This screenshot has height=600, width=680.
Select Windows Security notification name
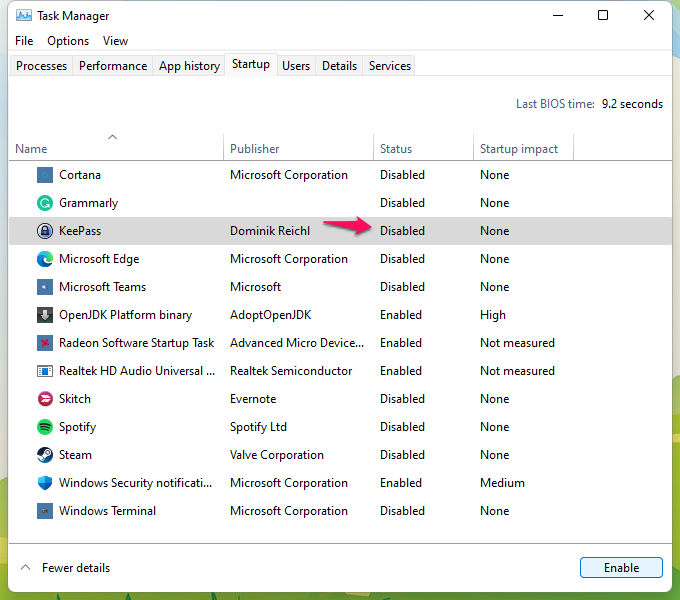[x=135, y=483]
